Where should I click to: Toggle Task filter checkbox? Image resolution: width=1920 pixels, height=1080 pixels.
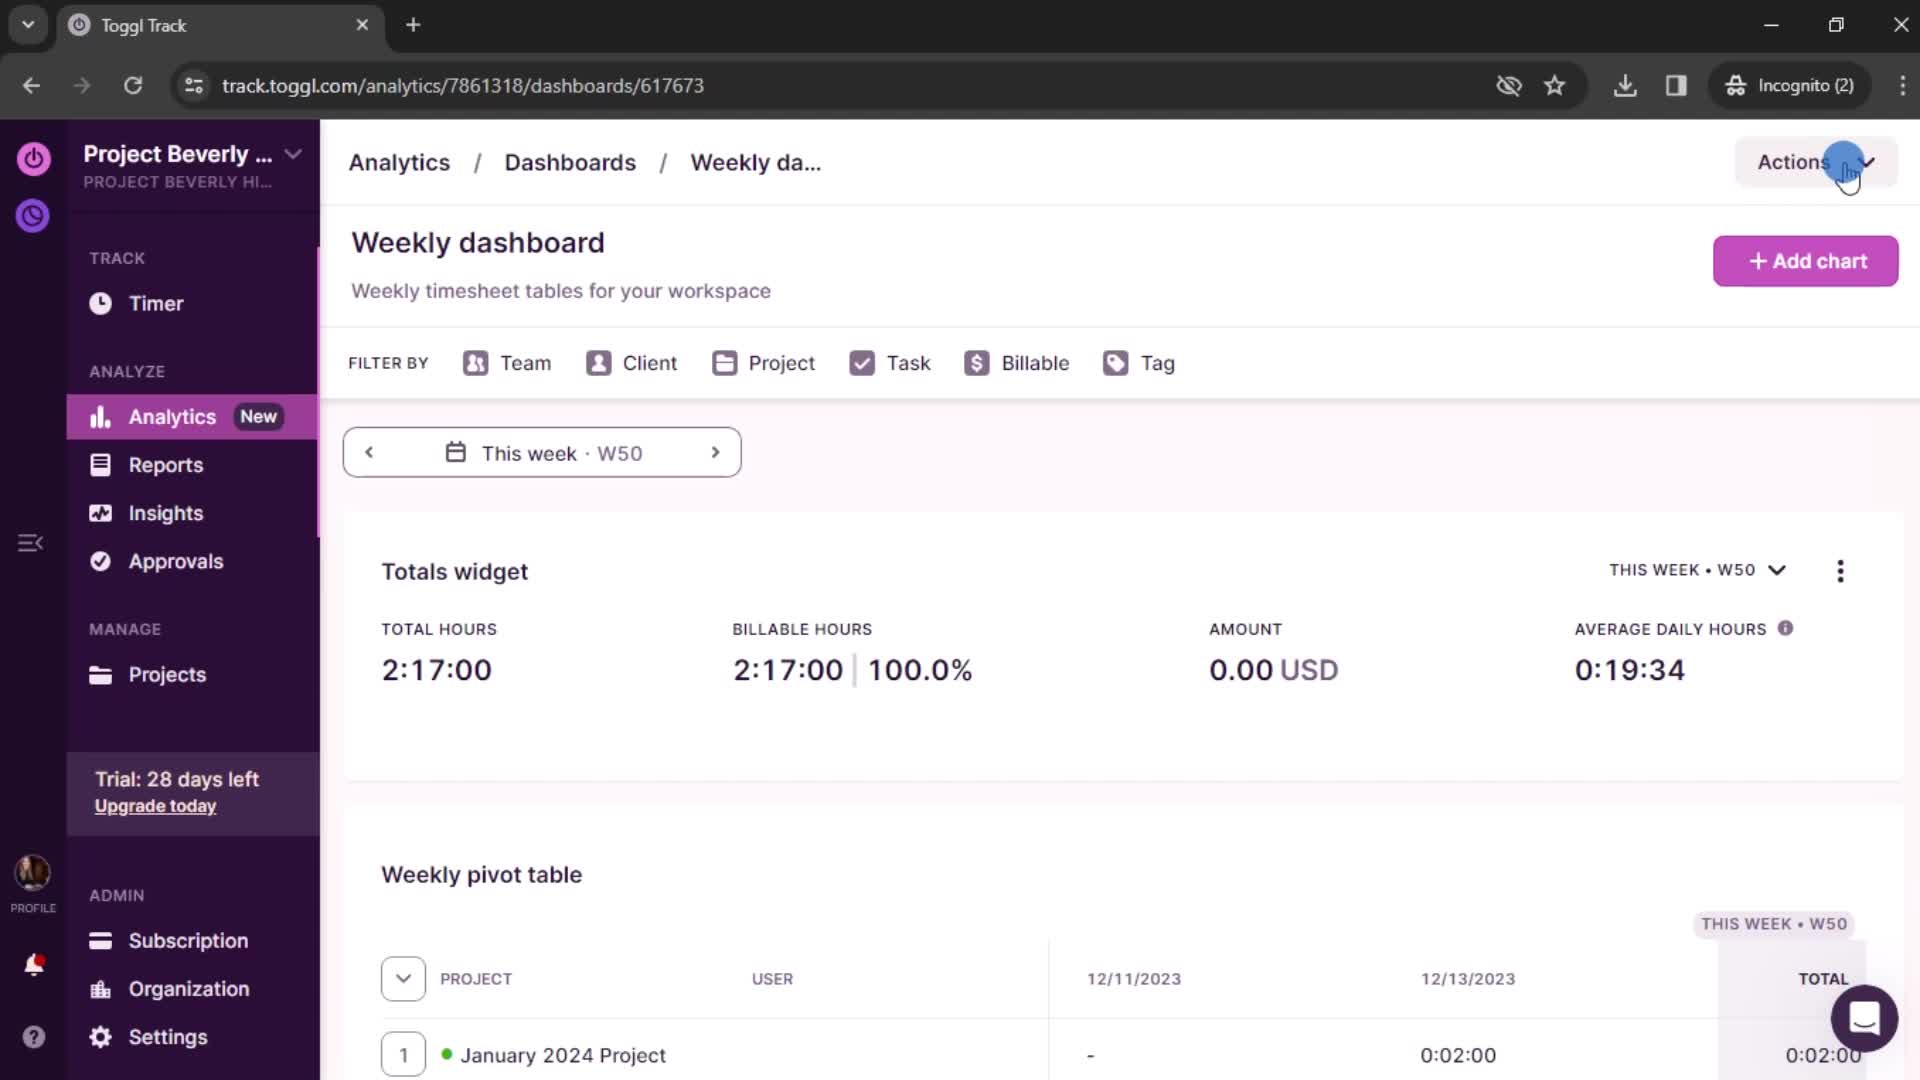point(861,363)
